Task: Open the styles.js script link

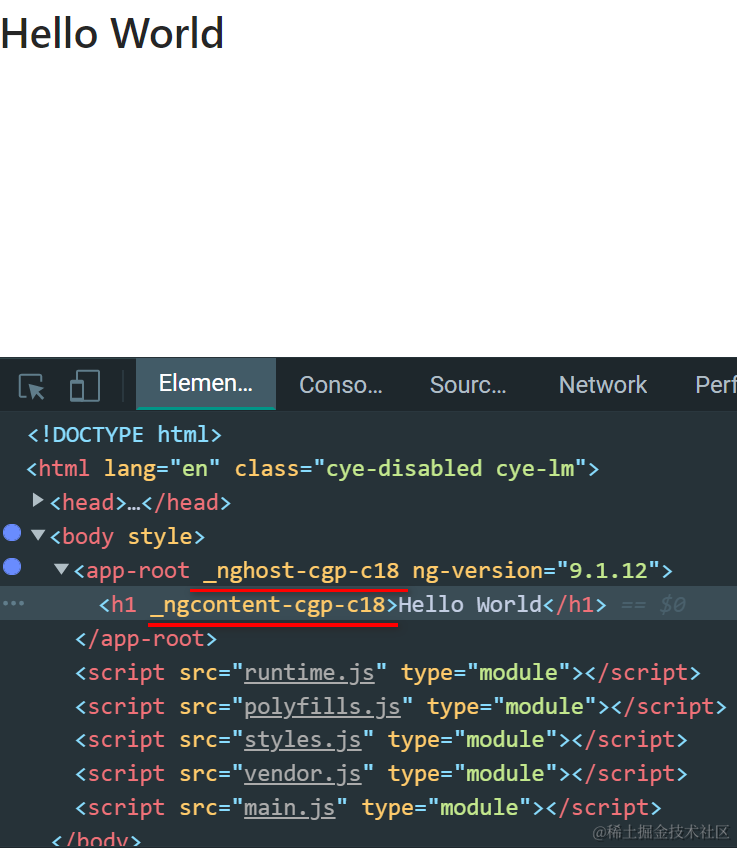Action: coord(302,740)
